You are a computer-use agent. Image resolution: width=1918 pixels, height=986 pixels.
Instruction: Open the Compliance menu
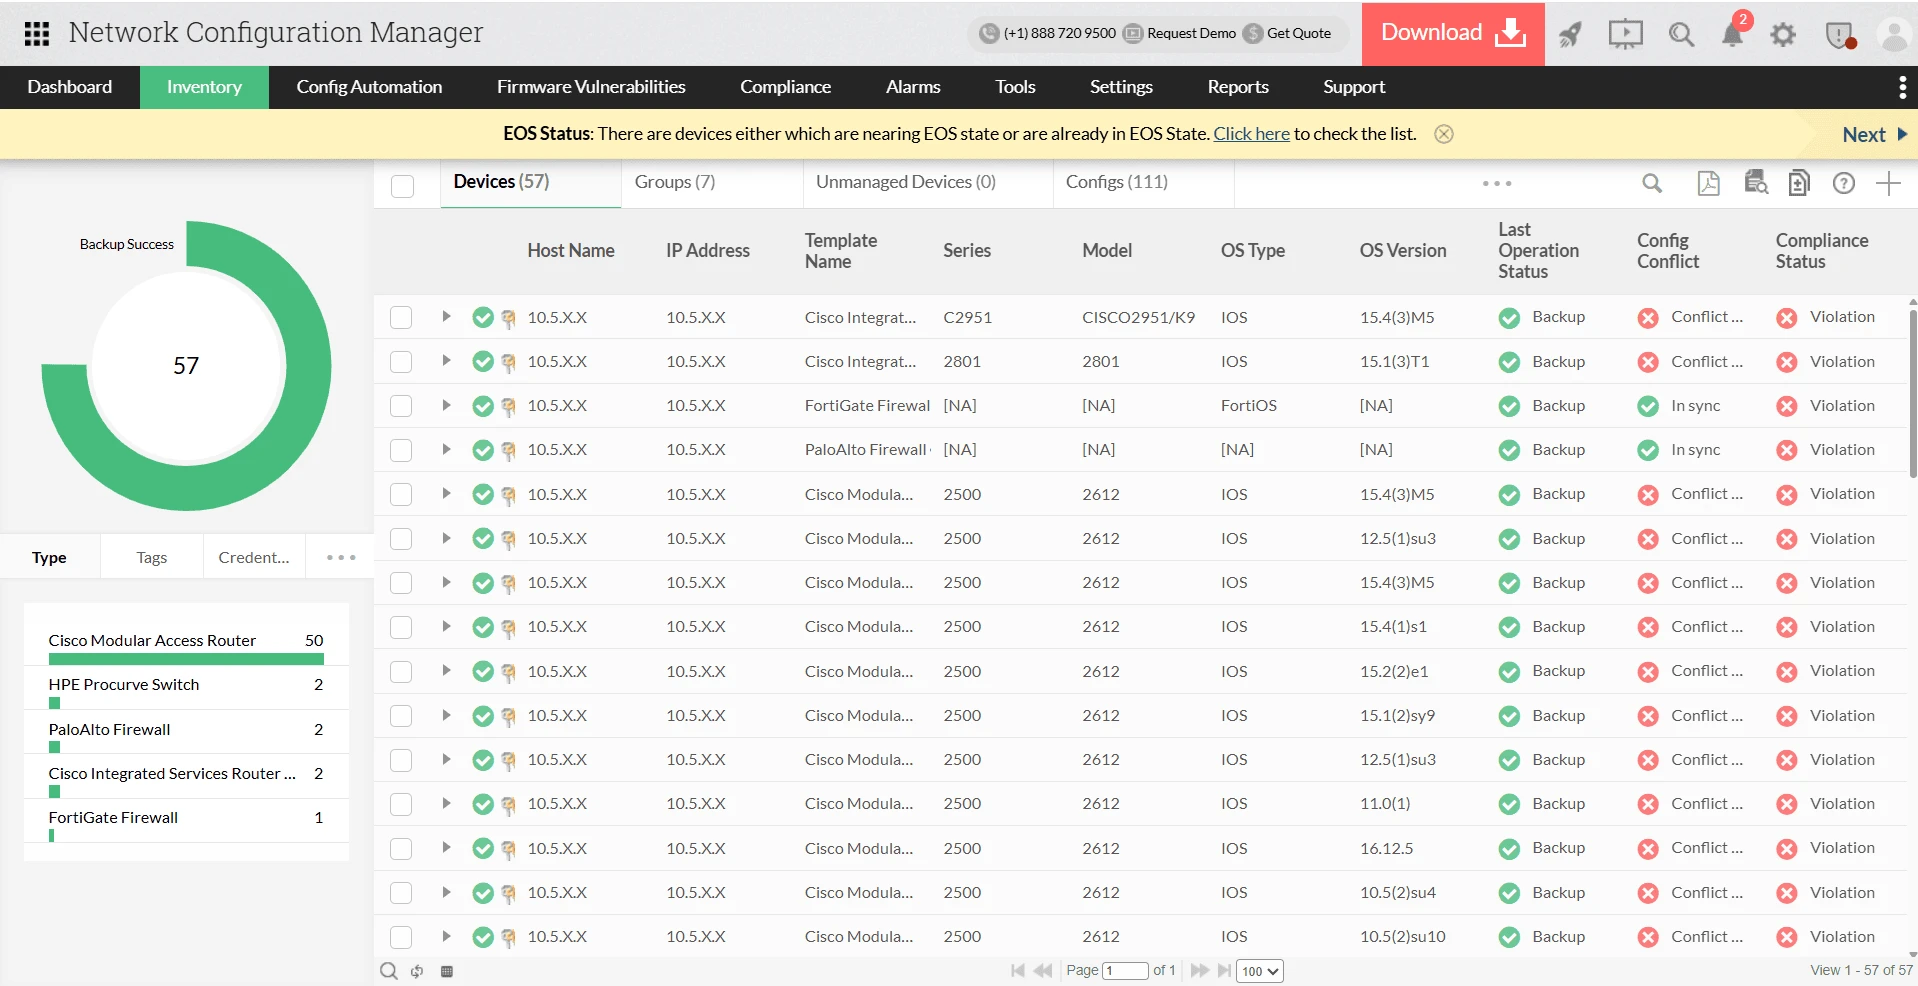tap(785, 87)
